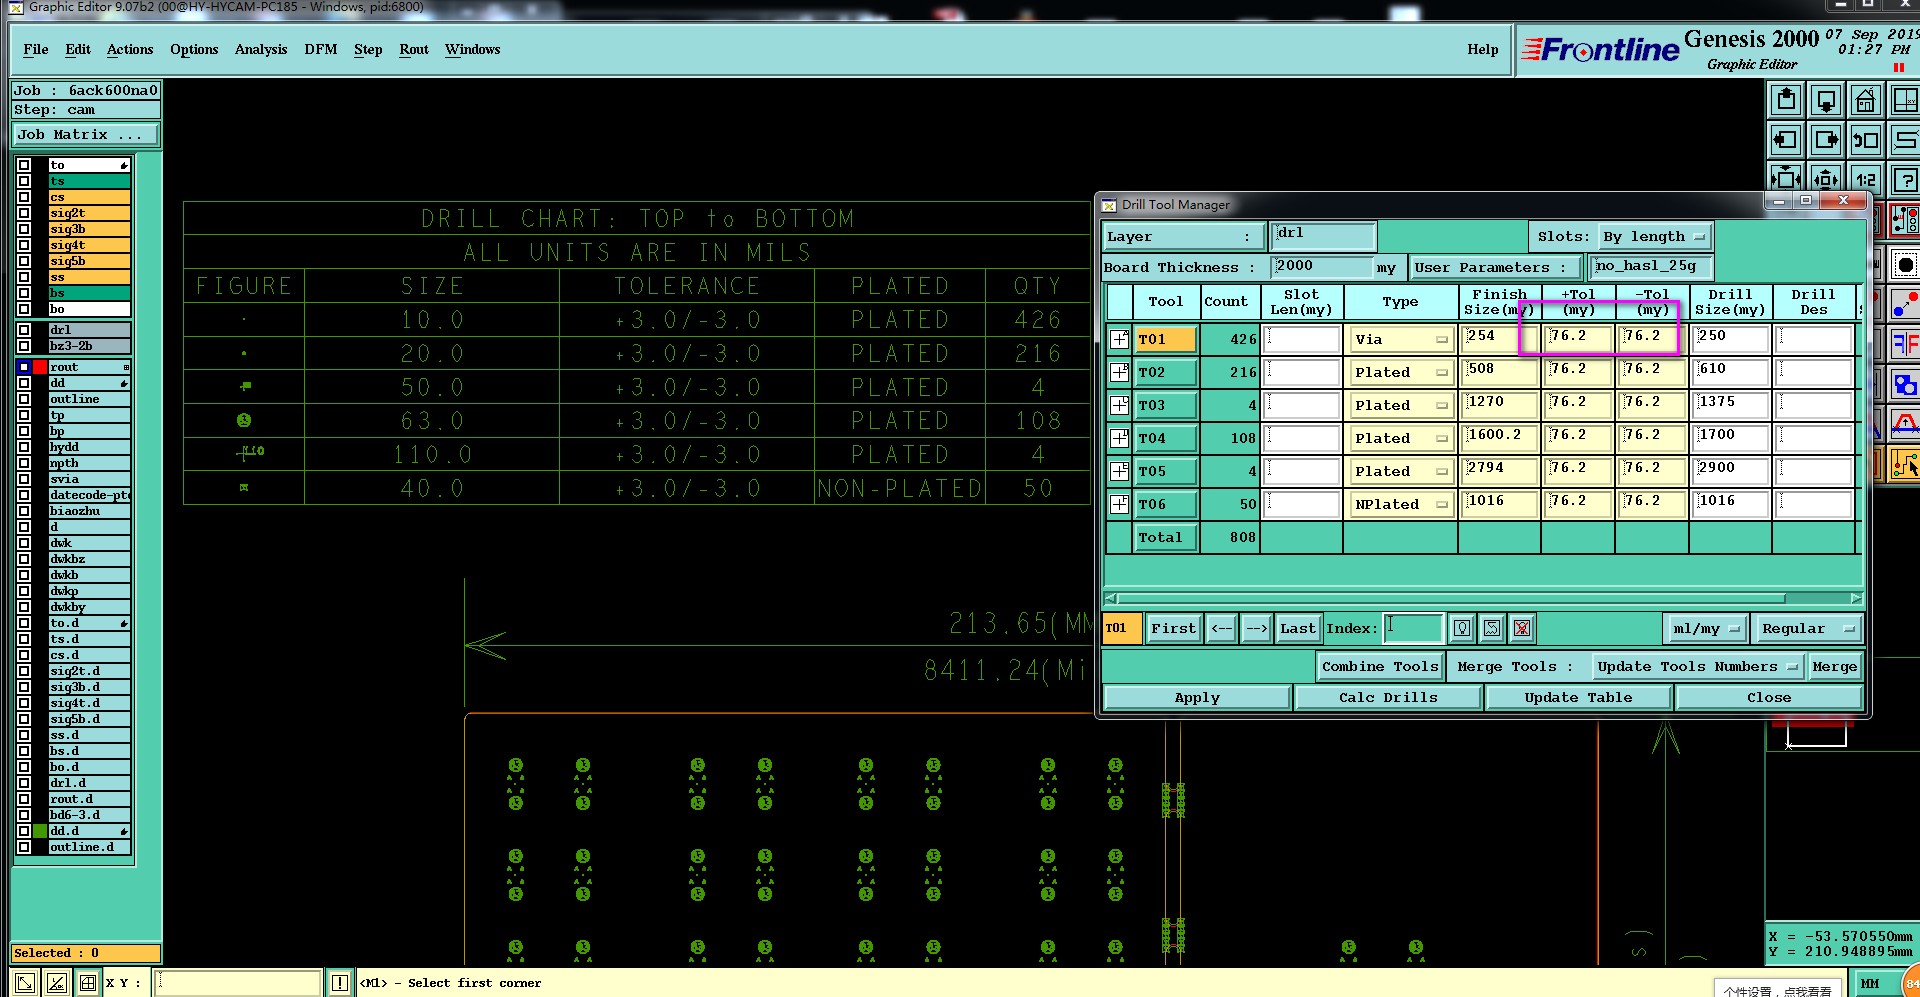1920x997 pixels.
Task: Toggle the checkbox for layer 'svia'
Action: click(24, 479)
